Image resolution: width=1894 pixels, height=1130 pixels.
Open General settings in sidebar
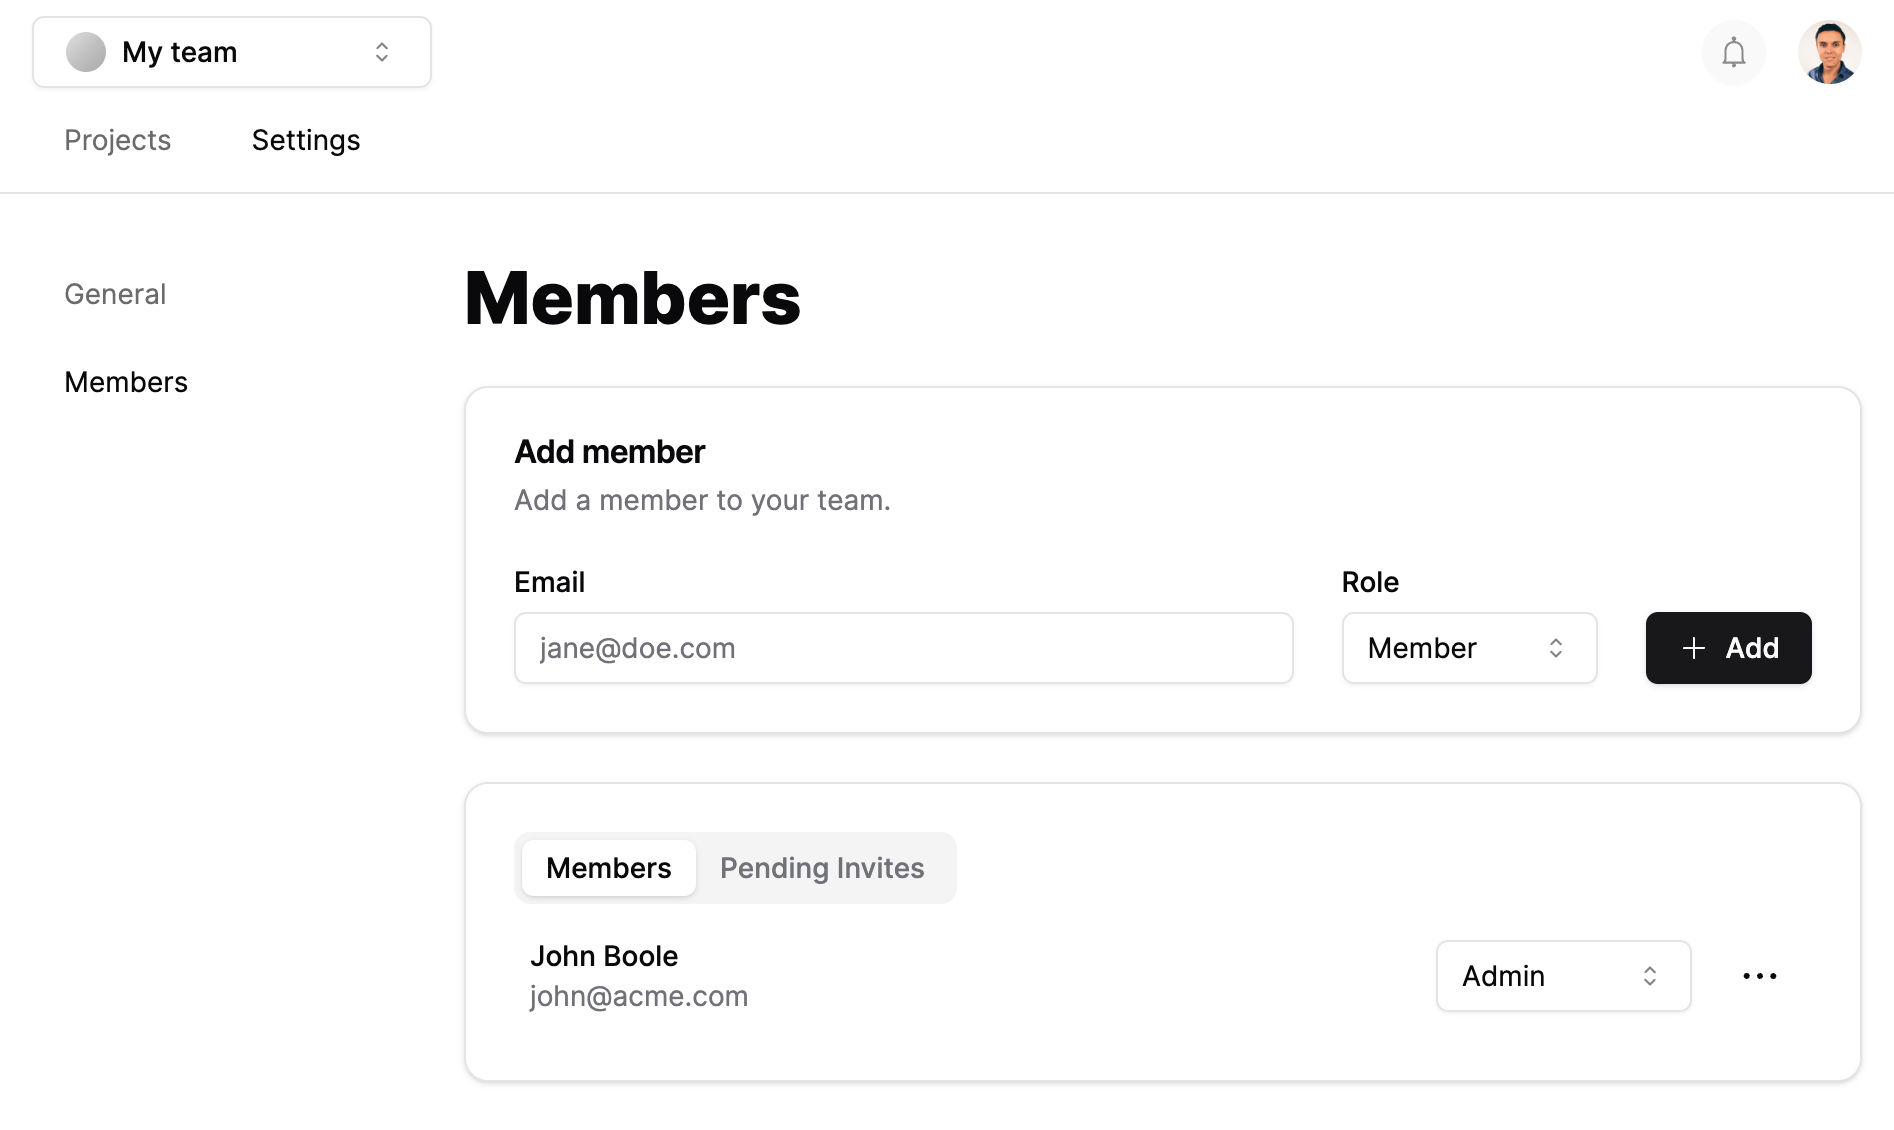pyautogui.click(x=115, y=294)
